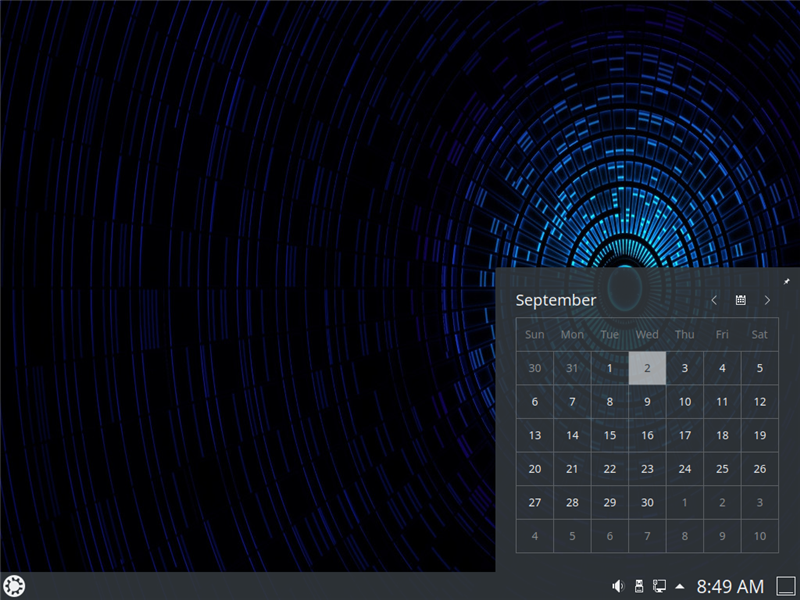Open the audio volume tray icon
This screenshot has width=800, height=600.
click(618, 586)
